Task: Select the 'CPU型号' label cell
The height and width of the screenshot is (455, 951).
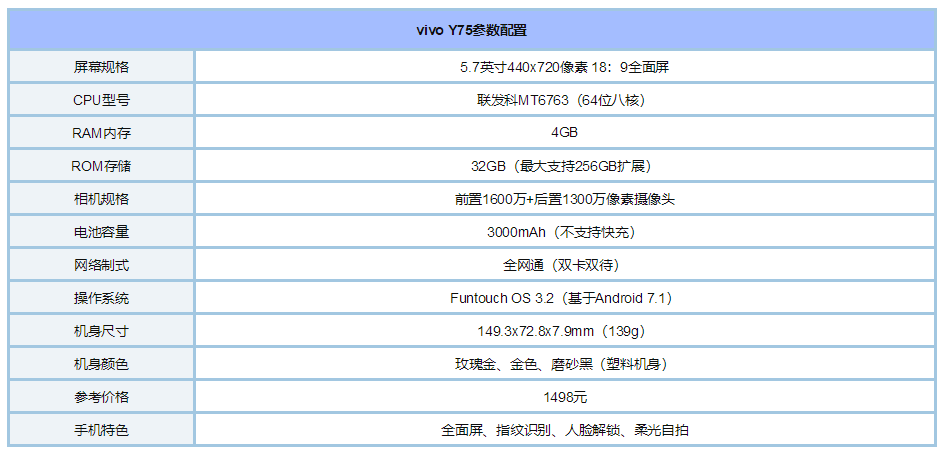Action: (x=101, y=99)
